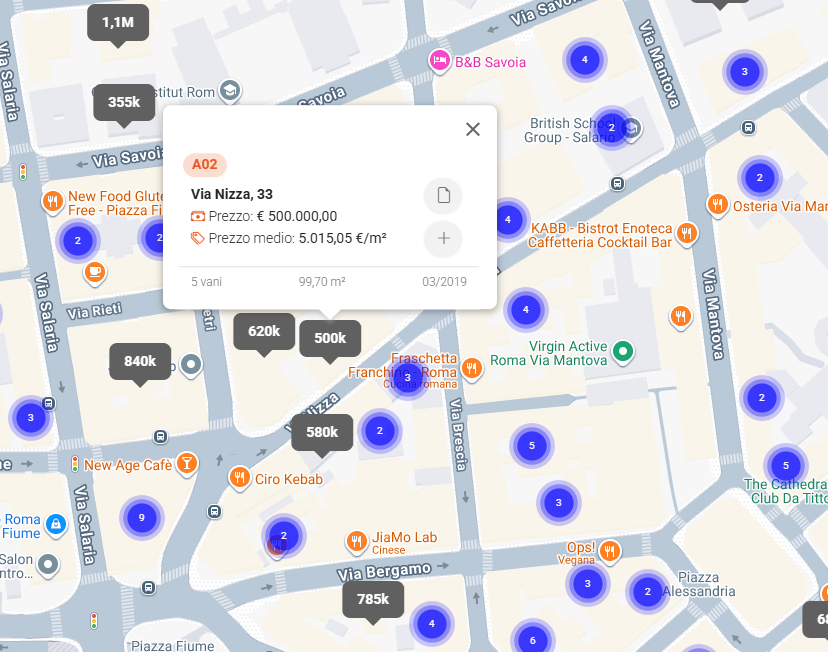
Task: Click the Ciro Kebab restaurant icon
Action: [x=239, y=479]
